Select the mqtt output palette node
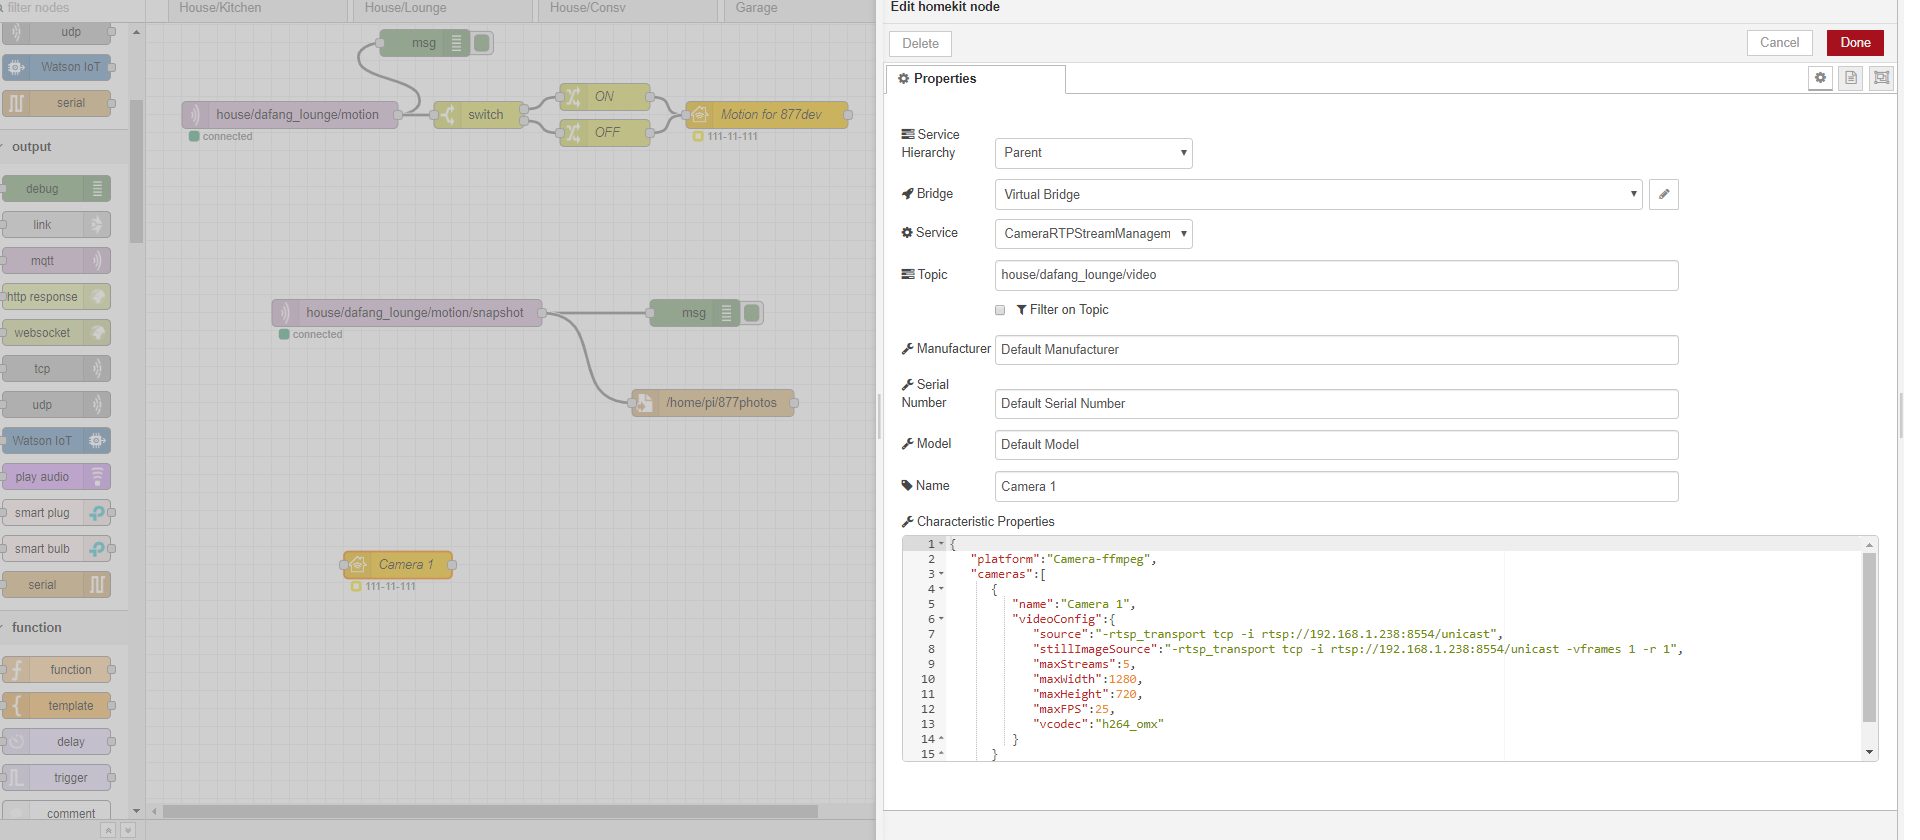 click(56, 261)
